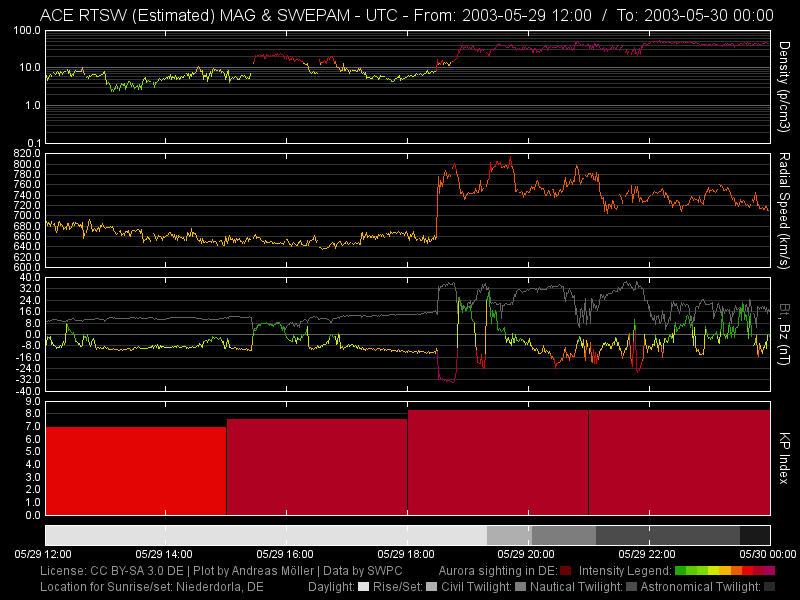The width and height of the screenshot is (800, 600).
Task: Click the Rise/Set legend swatch
Action: coord(432,587)
